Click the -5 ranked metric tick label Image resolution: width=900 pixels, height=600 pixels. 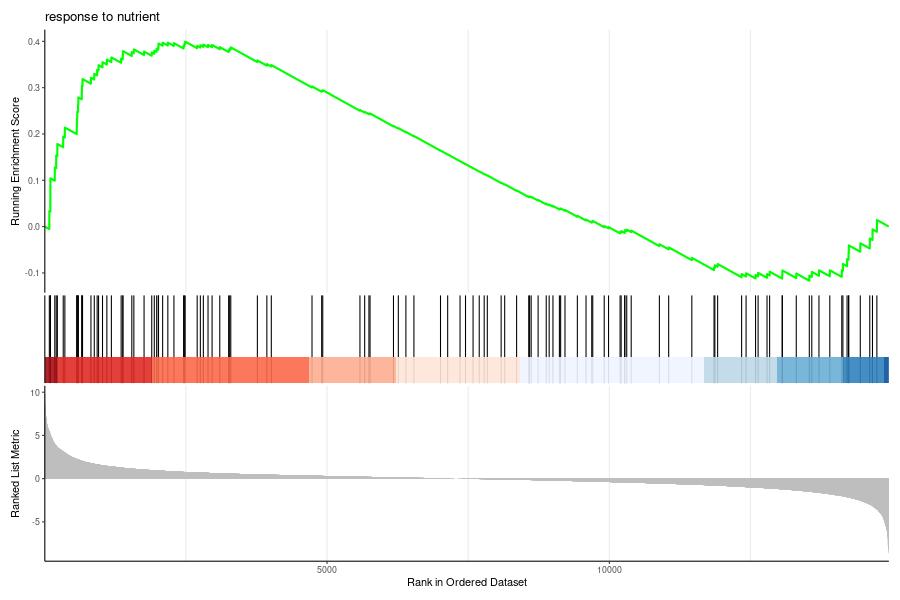[36, 521]
